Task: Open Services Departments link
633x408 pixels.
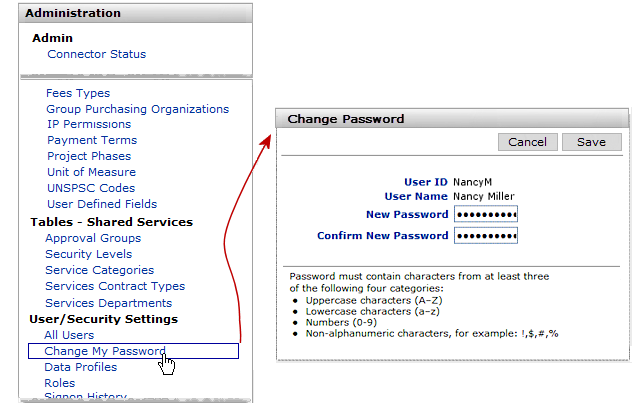Action: (x=108, y=303)
